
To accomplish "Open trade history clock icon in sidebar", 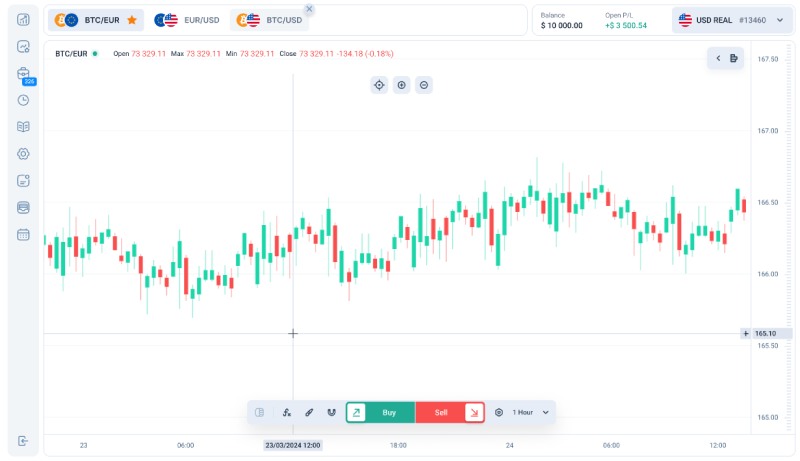I will point(23,100).
